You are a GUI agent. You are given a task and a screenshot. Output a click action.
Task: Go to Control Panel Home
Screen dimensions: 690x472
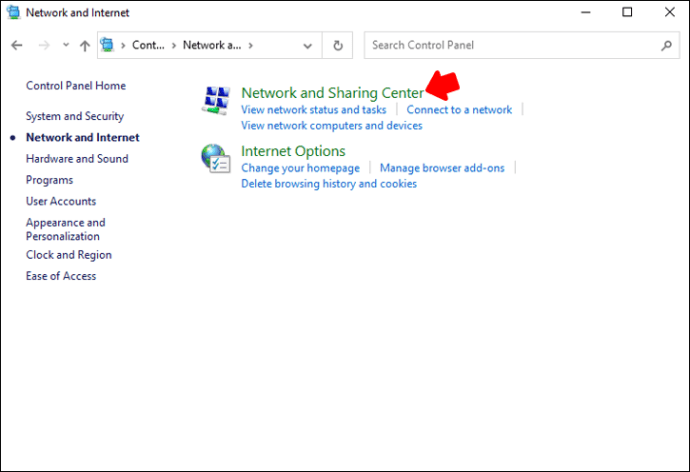(x=76, y=86)
